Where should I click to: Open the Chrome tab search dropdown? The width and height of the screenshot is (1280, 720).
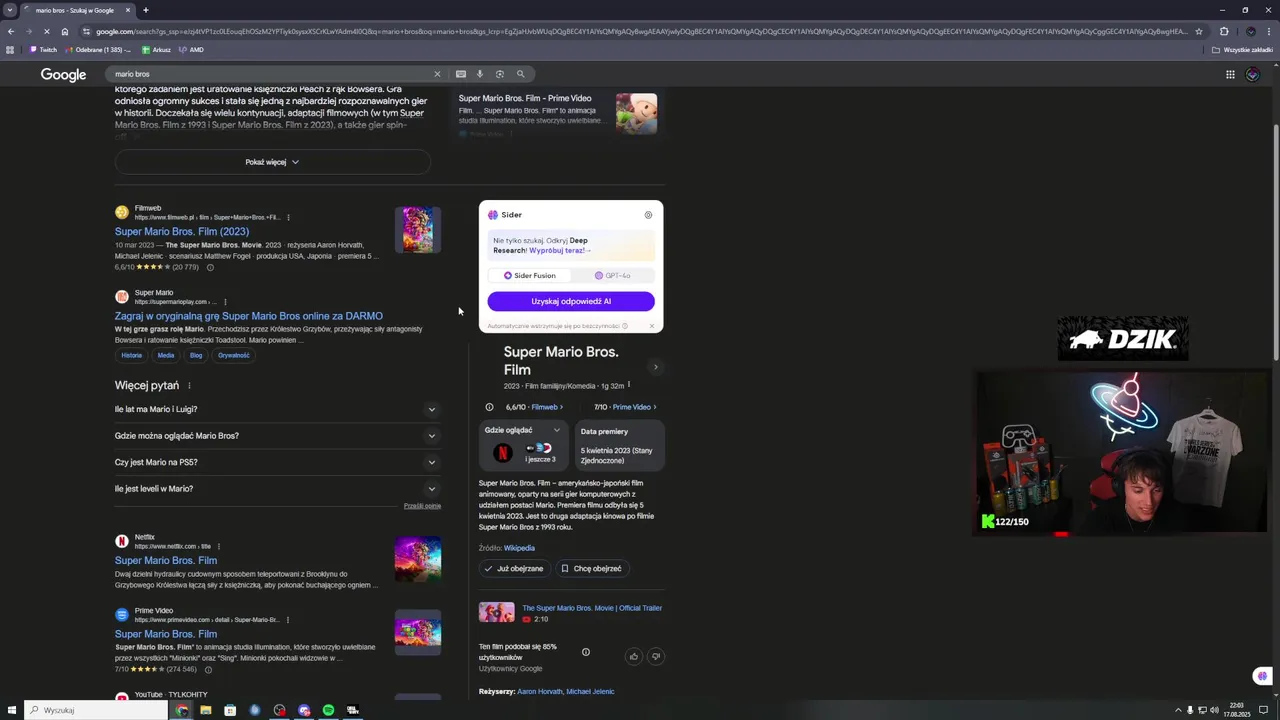coord(10,10)
